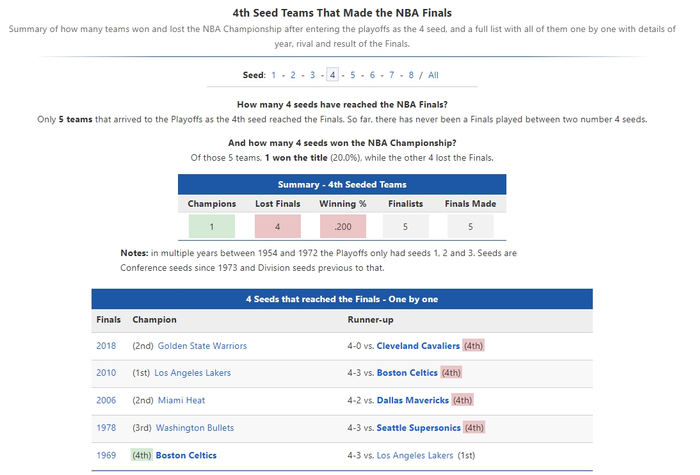Select seed 2 in the Seed navigation
Viewport: 700px width, 475px height.
292,75
